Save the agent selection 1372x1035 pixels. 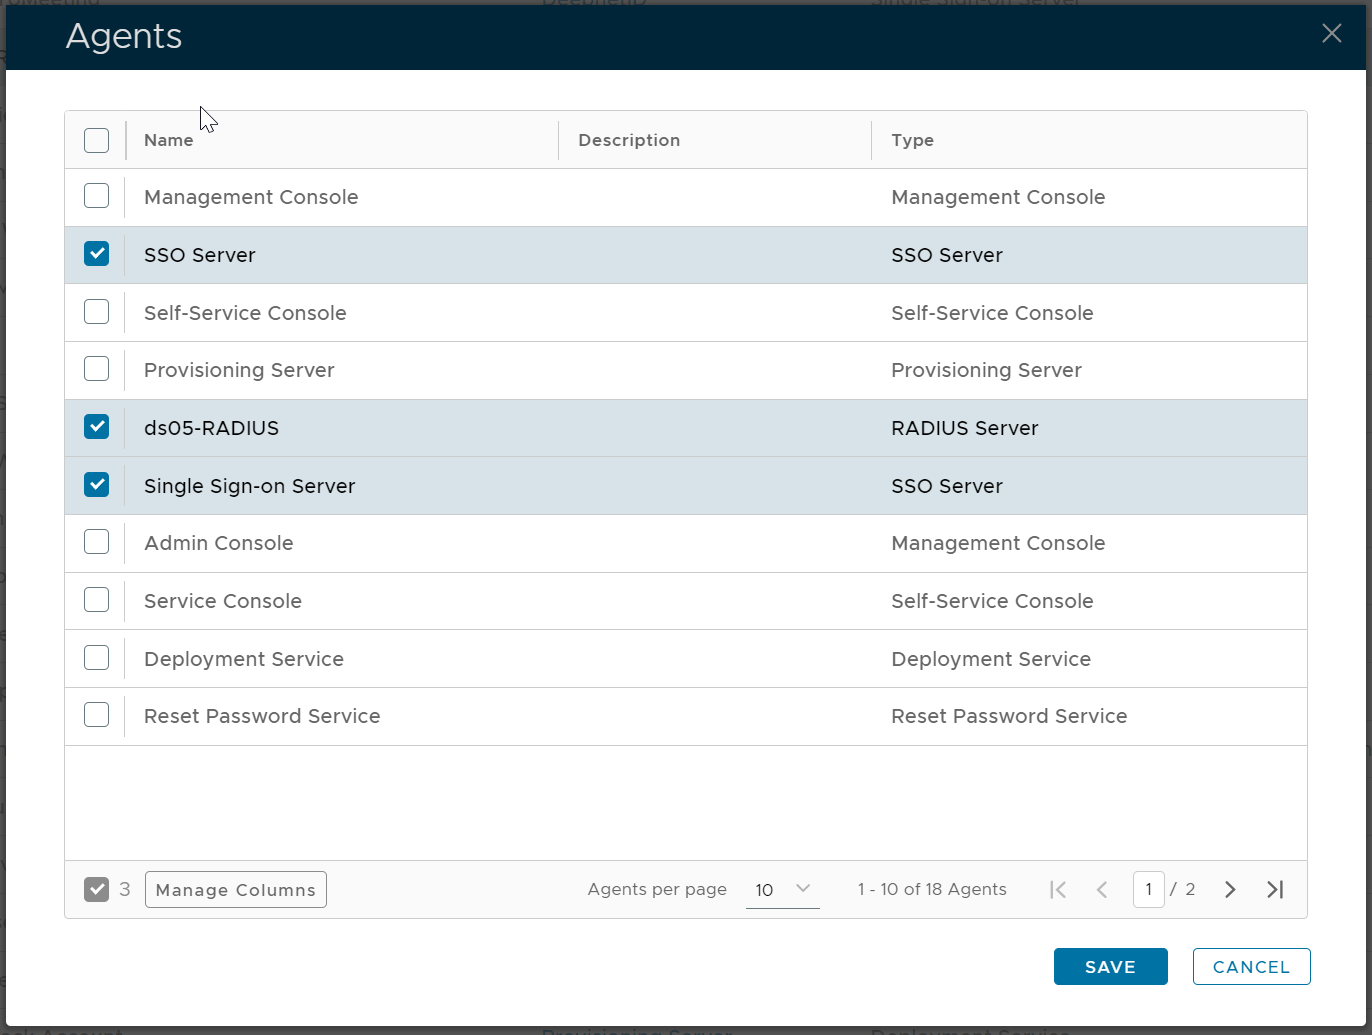click(1110, 967)
